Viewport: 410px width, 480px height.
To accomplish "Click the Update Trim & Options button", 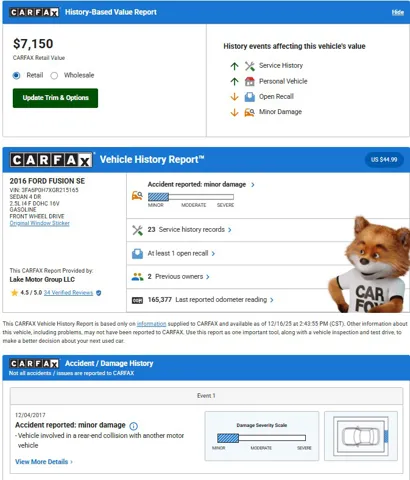I will [55, 98].
